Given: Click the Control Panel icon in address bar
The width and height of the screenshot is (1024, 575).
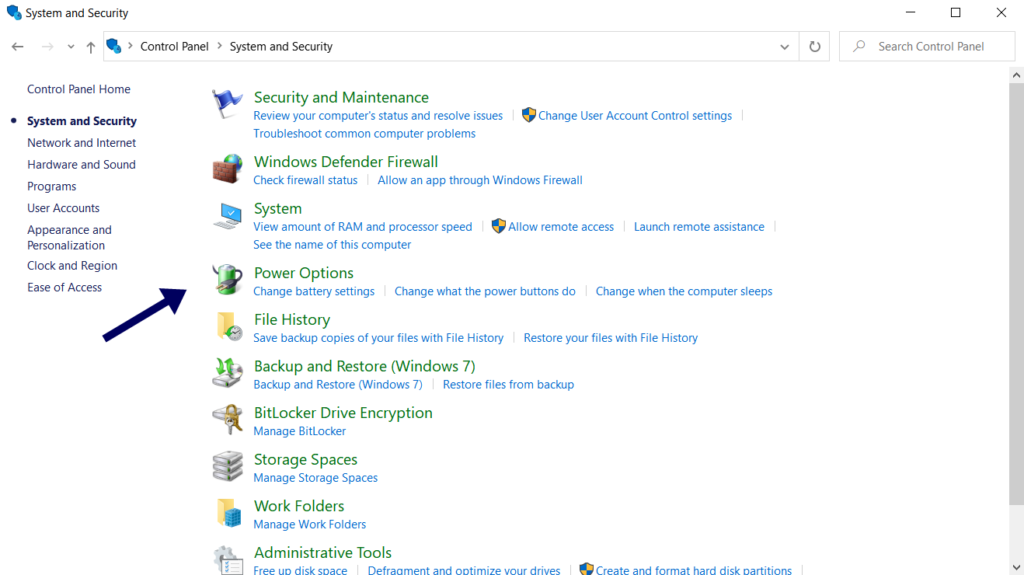Looking at the screenshot, I should coord(114,46).
